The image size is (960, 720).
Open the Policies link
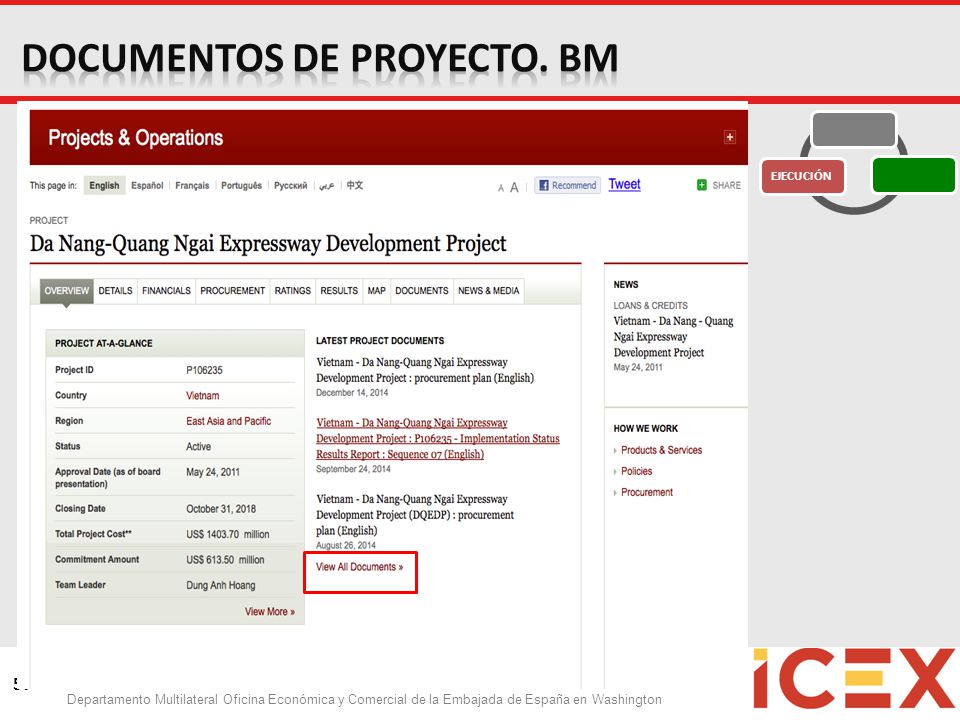coord(636,471)
